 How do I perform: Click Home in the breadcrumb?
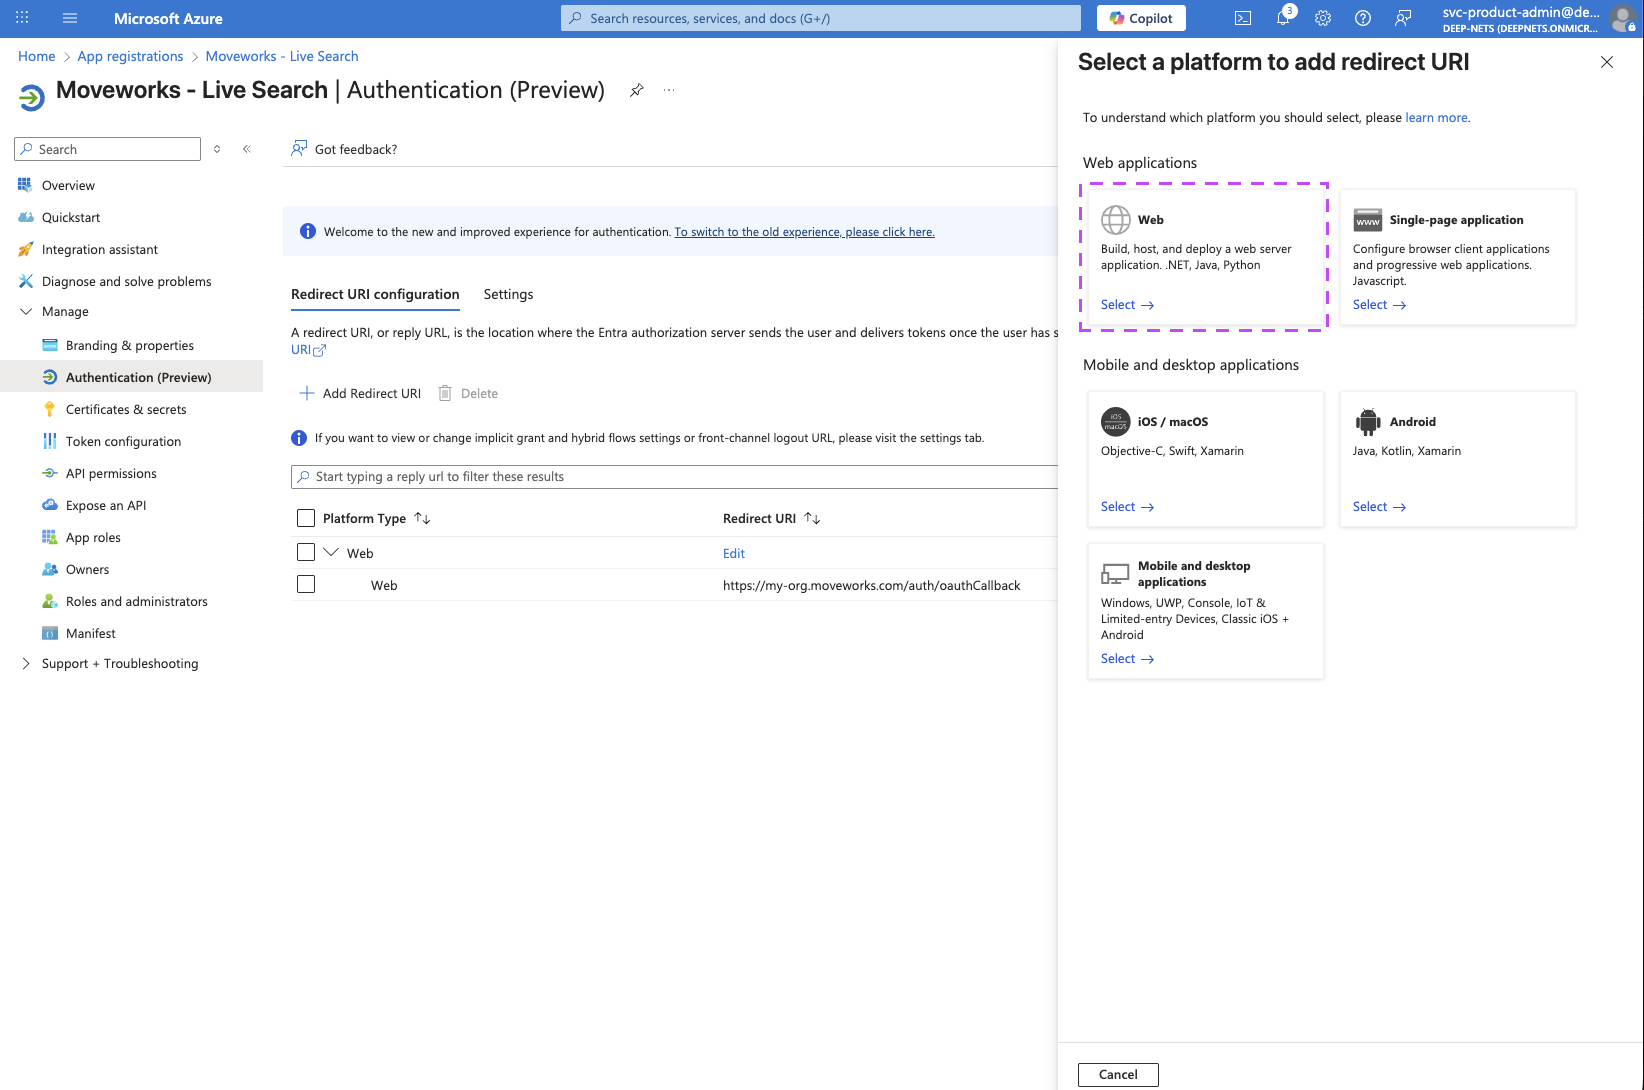(x=37, y=56)
